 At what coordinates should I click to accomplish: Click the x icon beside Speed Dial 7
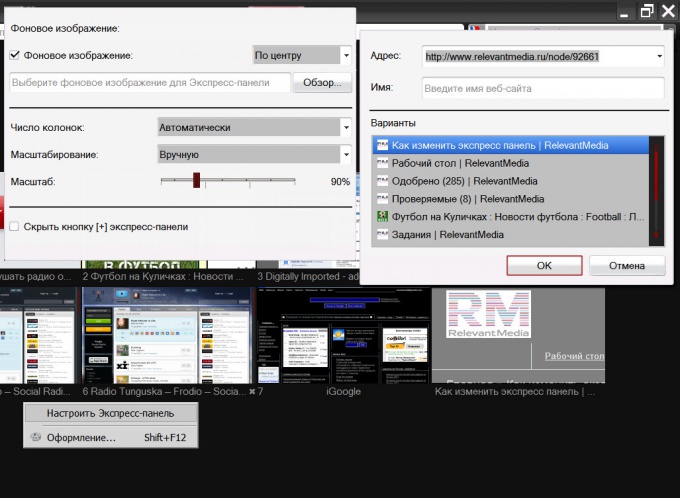(252, 391)
